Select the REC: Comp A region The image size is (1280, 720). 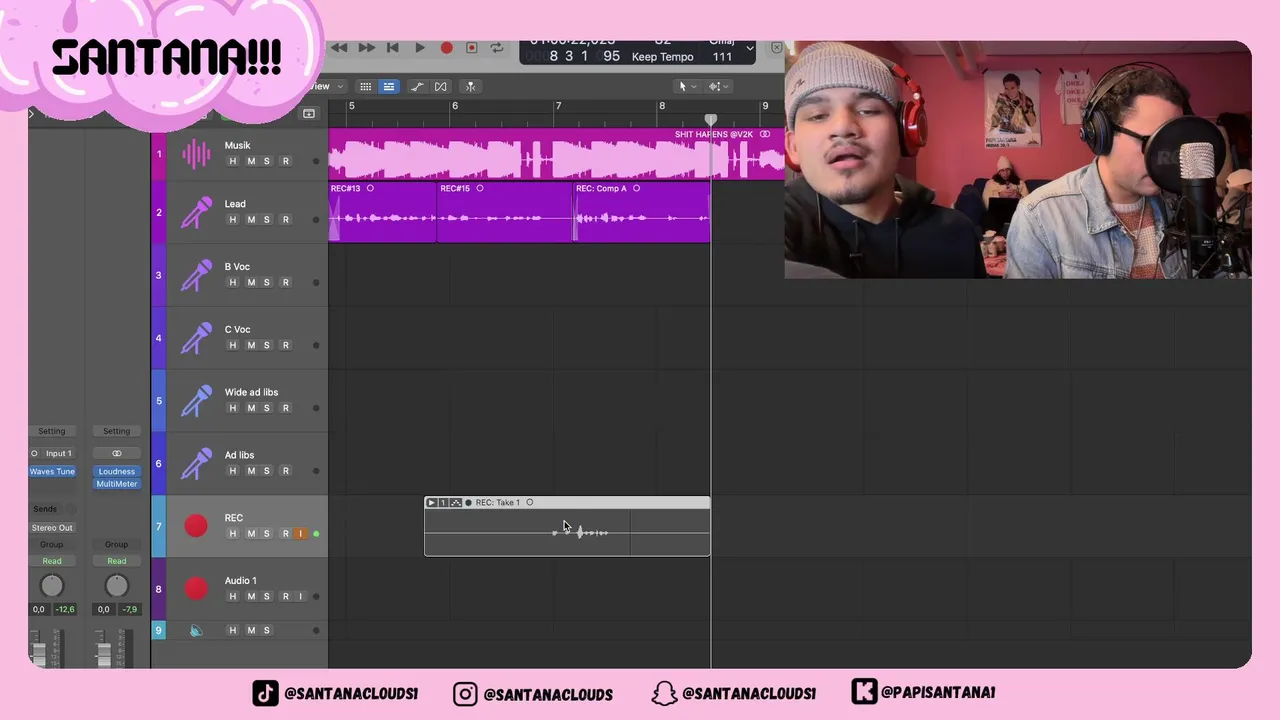(642, 212)
